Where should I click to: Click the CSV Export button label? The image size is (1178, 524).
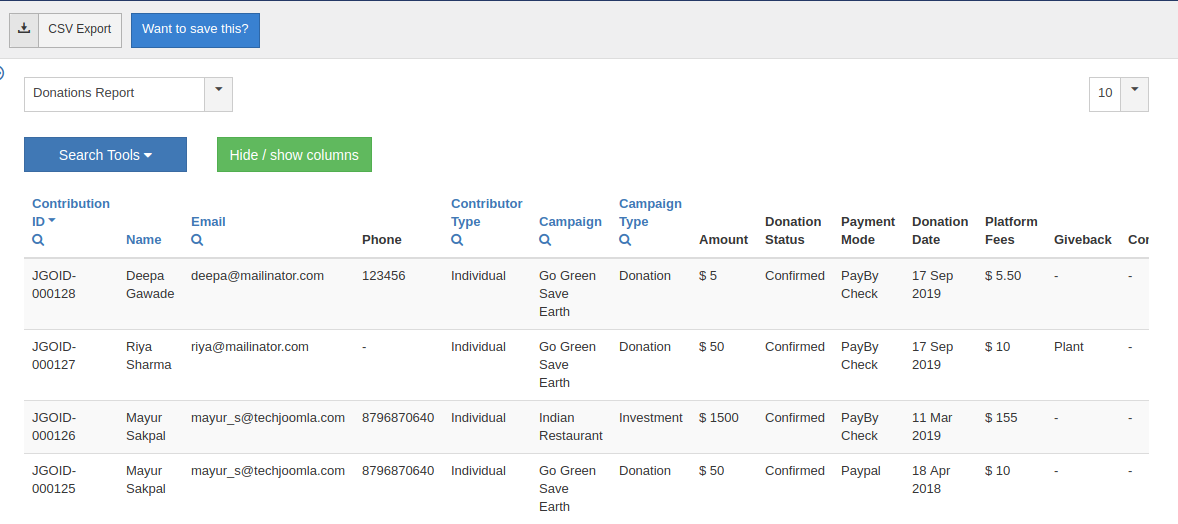[x=80, y=29]
